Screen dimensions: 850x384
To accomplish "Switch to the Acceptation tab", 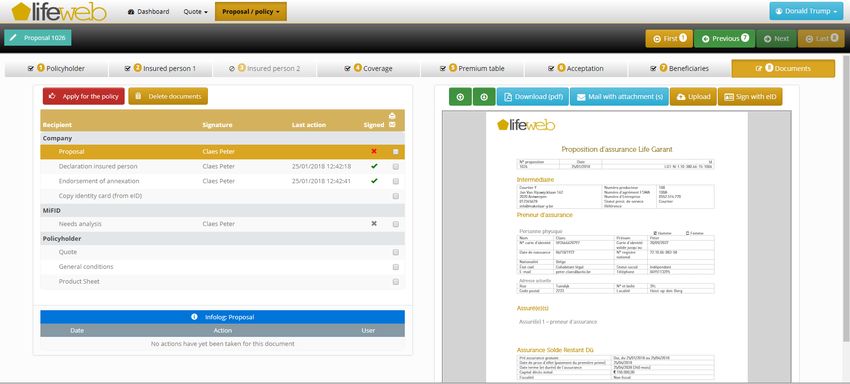I will [576, 69].
